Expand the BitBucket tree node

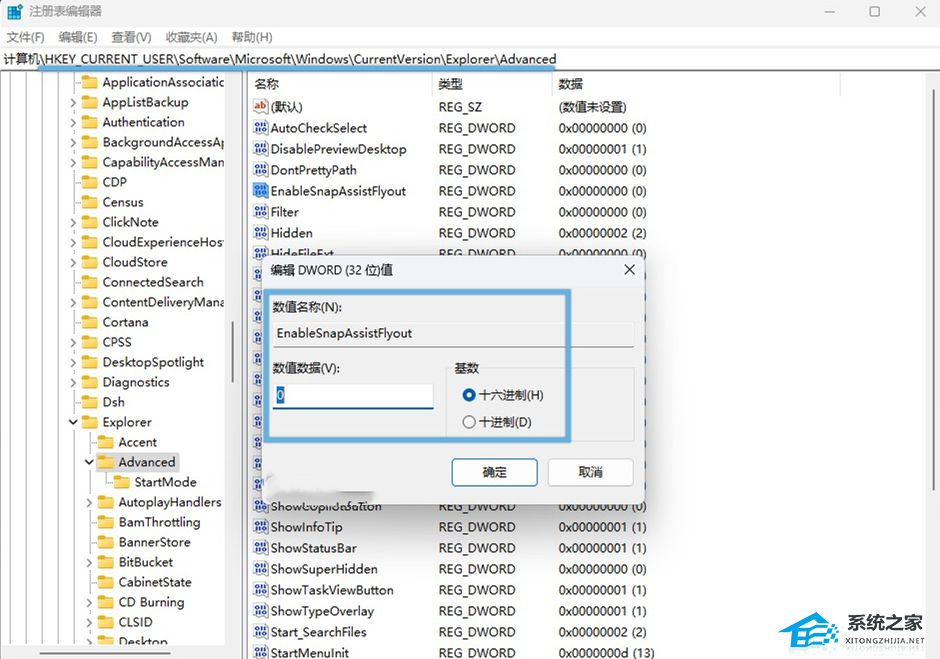[x=89, y=562]
